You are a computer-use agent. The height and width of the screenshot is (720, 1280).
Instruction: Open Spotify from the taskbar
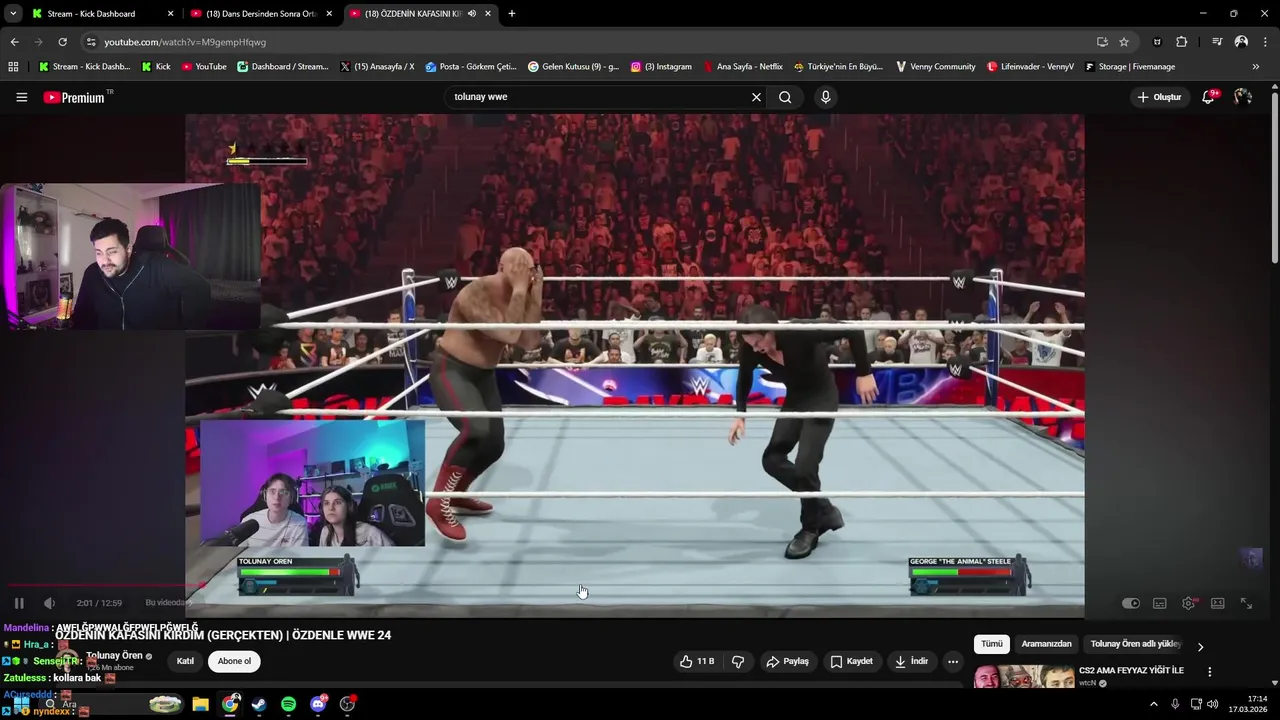point(289,704)
